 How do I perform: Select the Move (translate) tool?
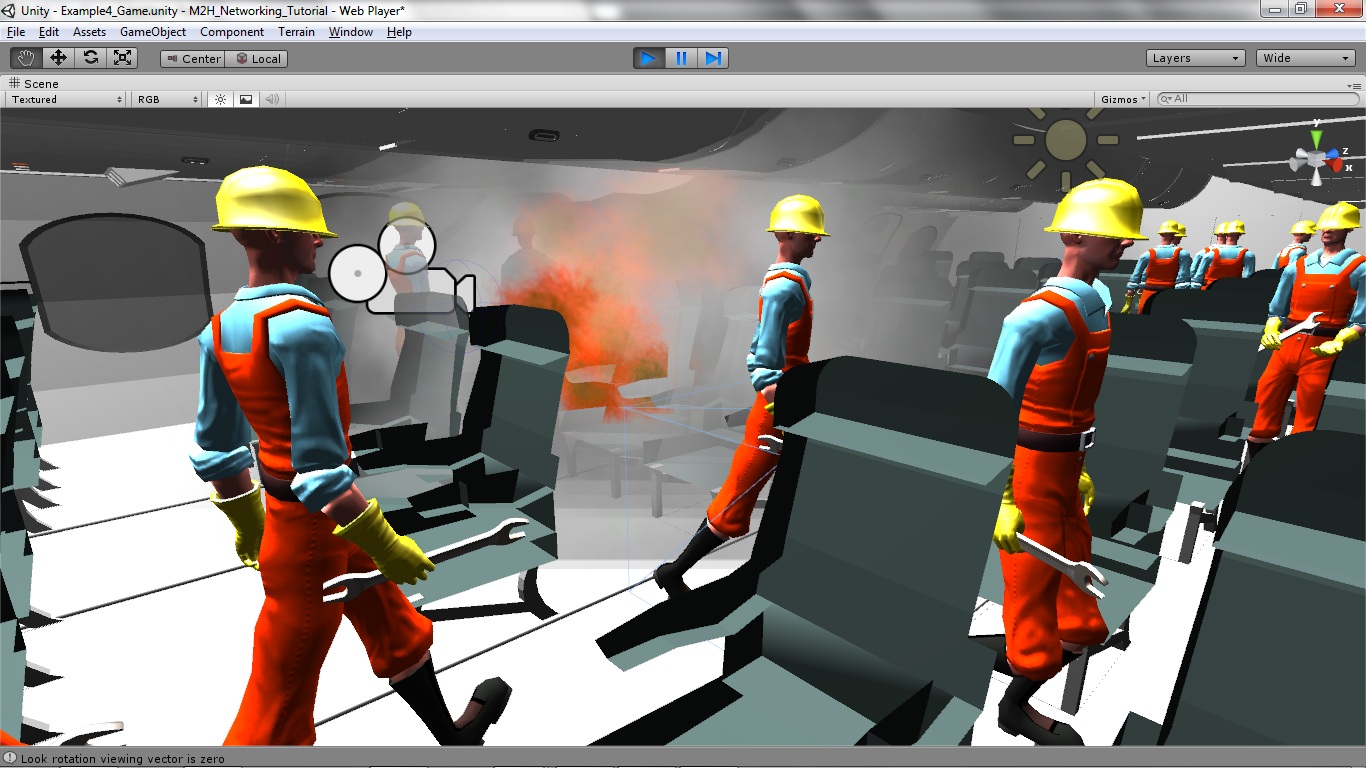(x=58, y=58)
